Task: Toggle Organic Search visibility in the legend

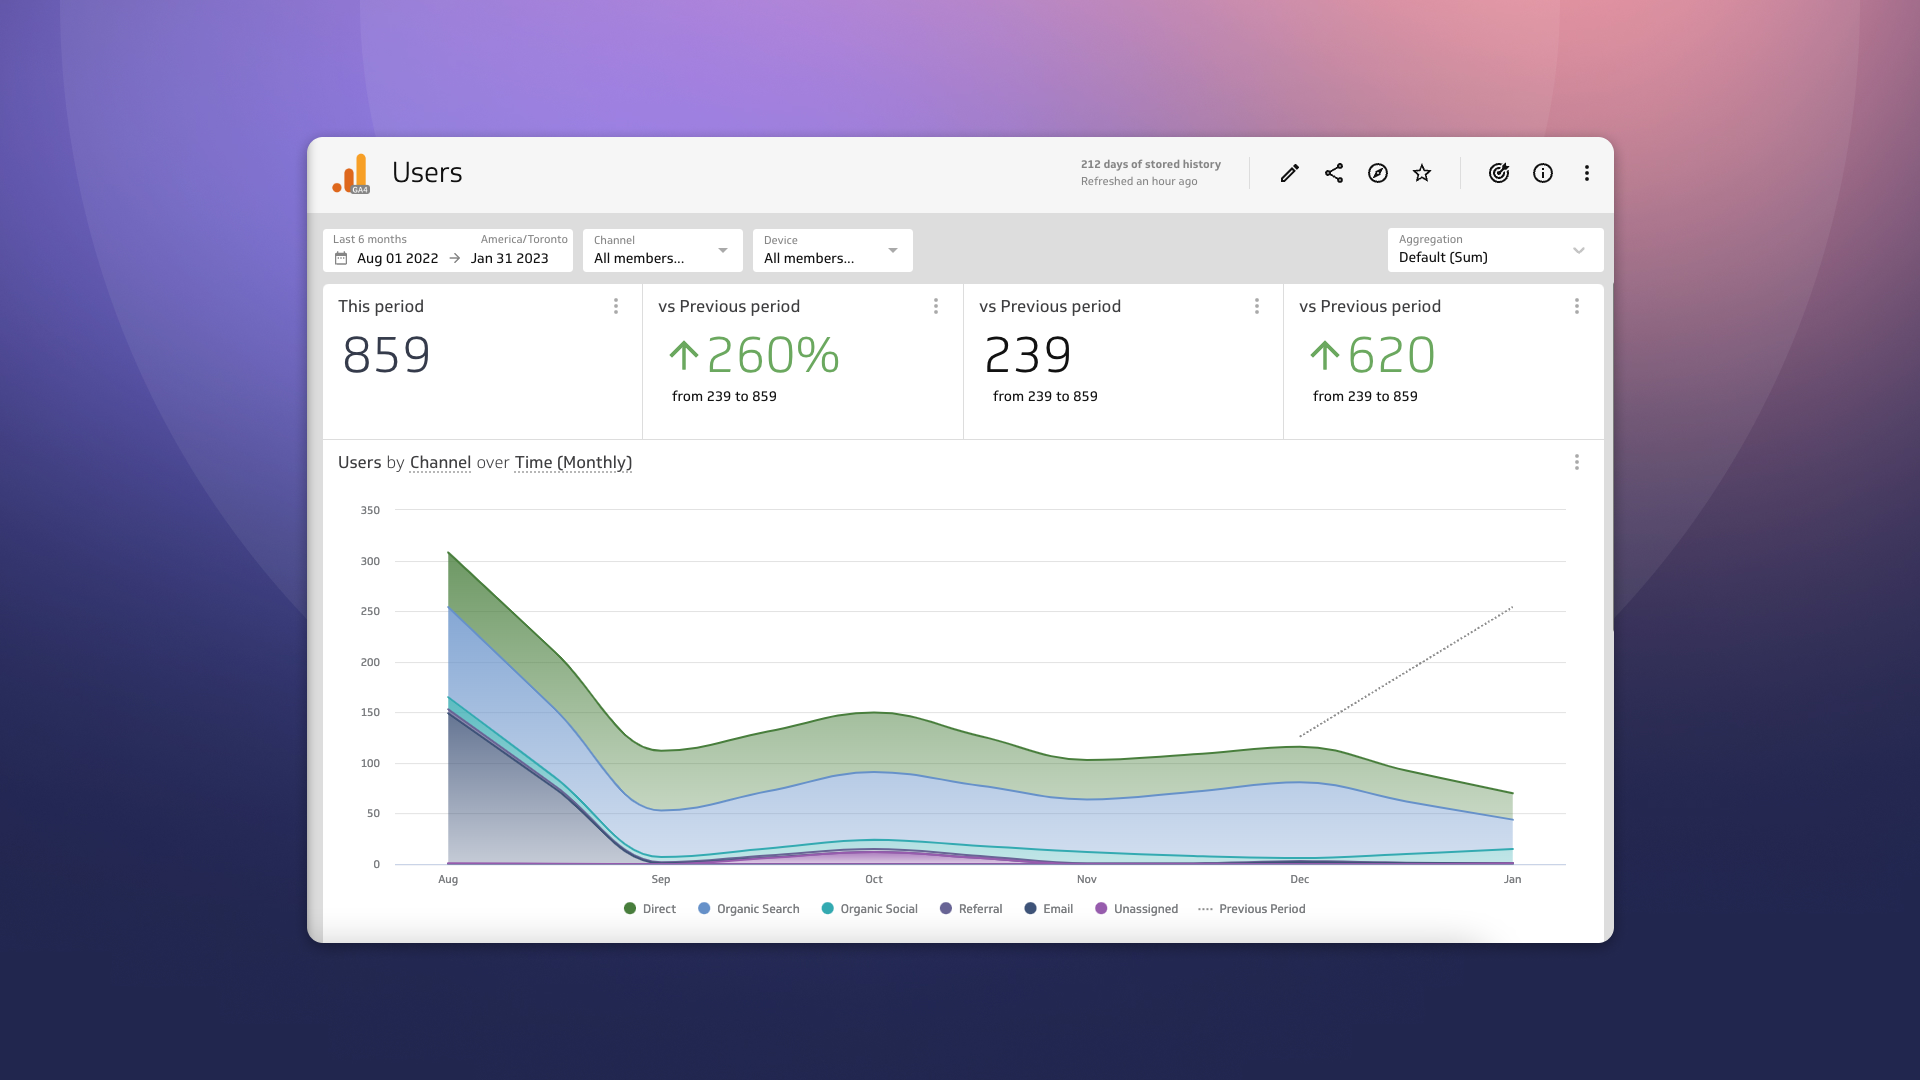Action: (748, 909)
